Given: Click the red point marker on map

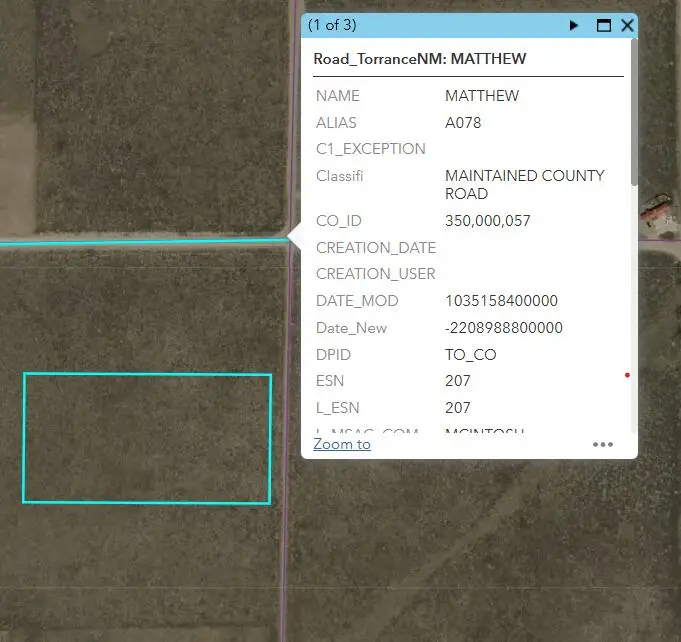Looking at the screenshot, I should click(x=627, y=376).
